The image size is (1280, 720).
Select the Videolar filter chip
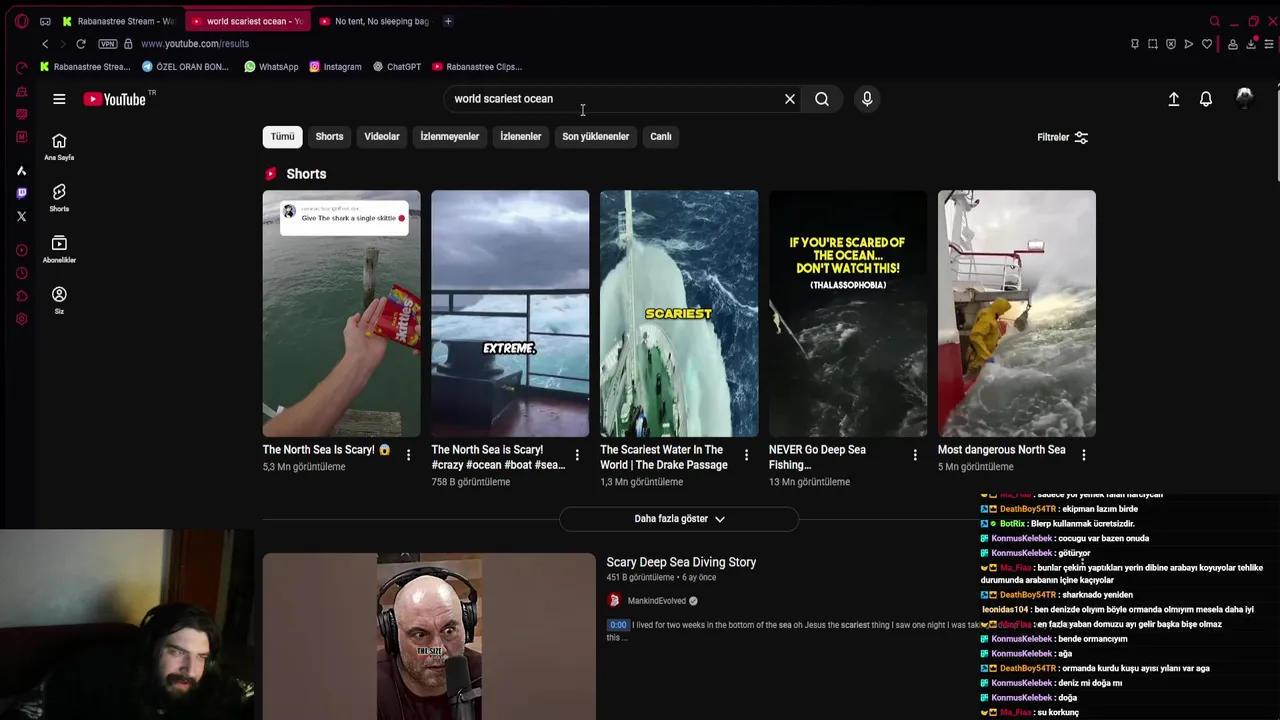click(382, 137)
